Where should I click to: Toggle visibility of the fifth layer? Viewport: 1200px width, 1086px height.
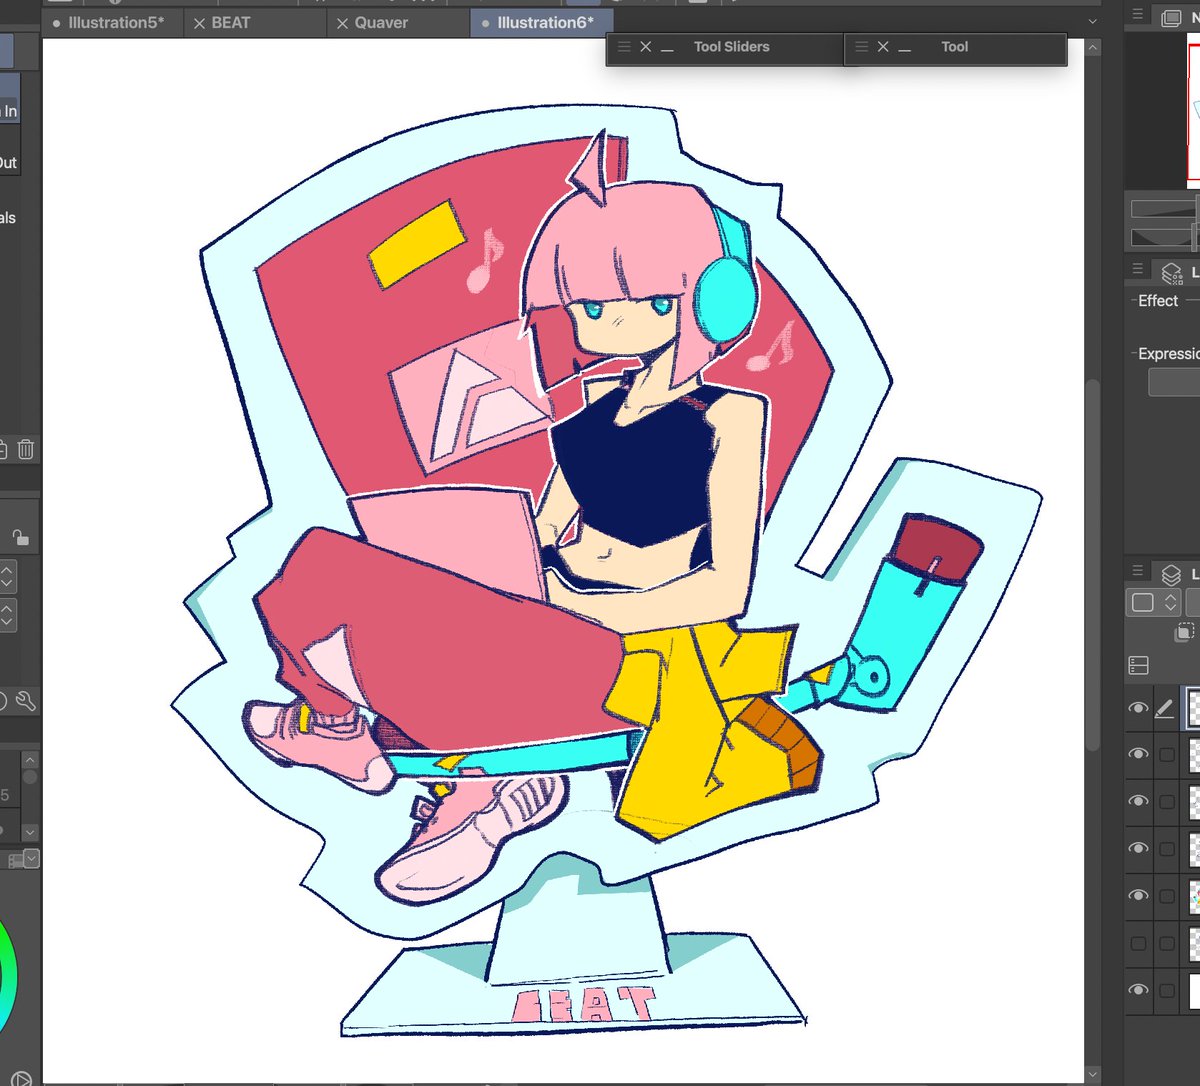(x=1138, y=895)
